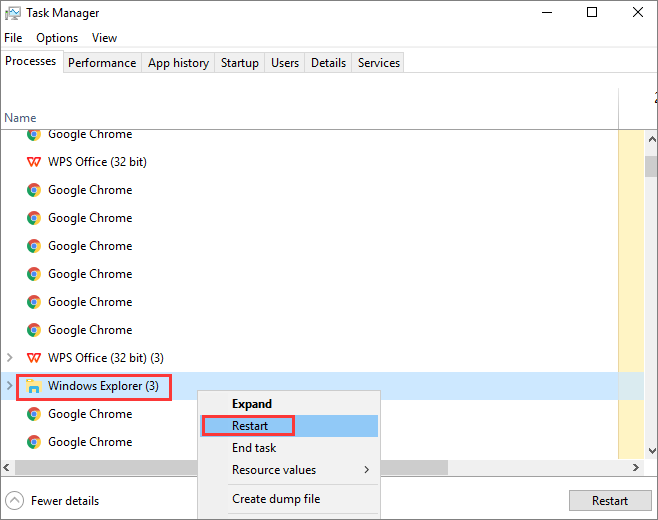
Task: Click the Task Manager title bar icon
Action: (13, 13)
